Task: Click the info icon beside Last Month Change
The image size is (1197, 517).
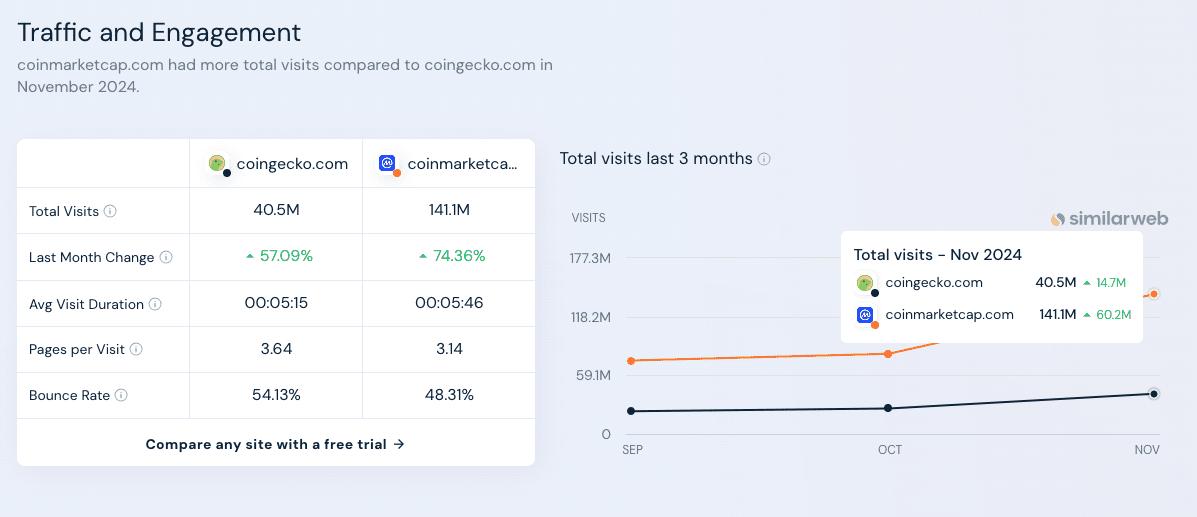Action: [x=166, y=257]
